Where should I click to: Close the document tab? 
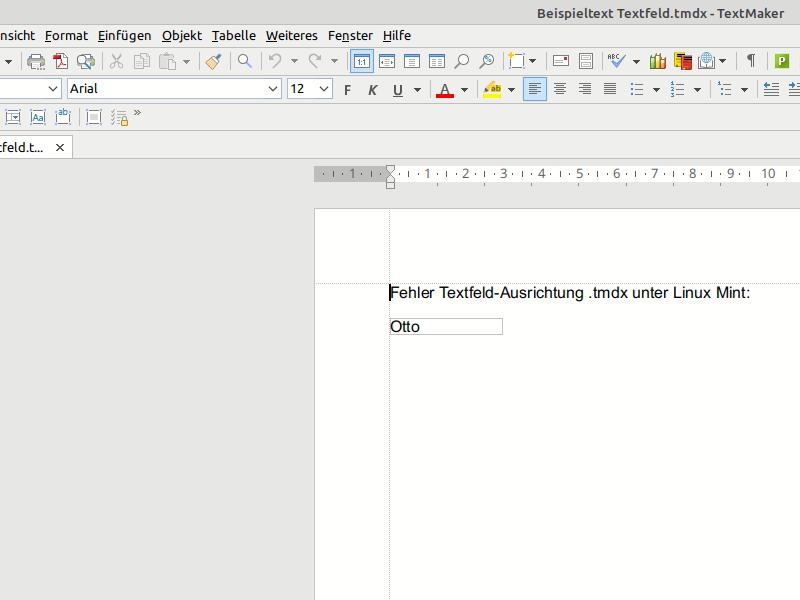60,148
